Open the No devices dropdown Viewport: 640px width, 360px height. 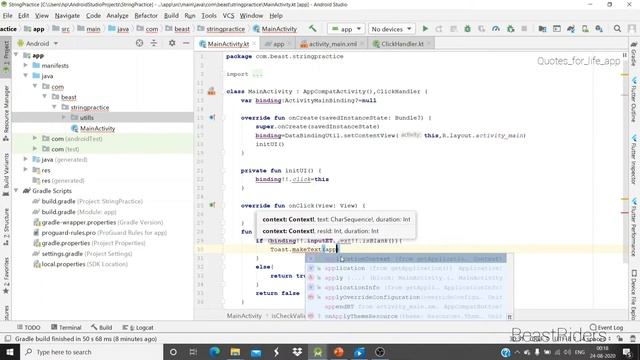[391, 29]
